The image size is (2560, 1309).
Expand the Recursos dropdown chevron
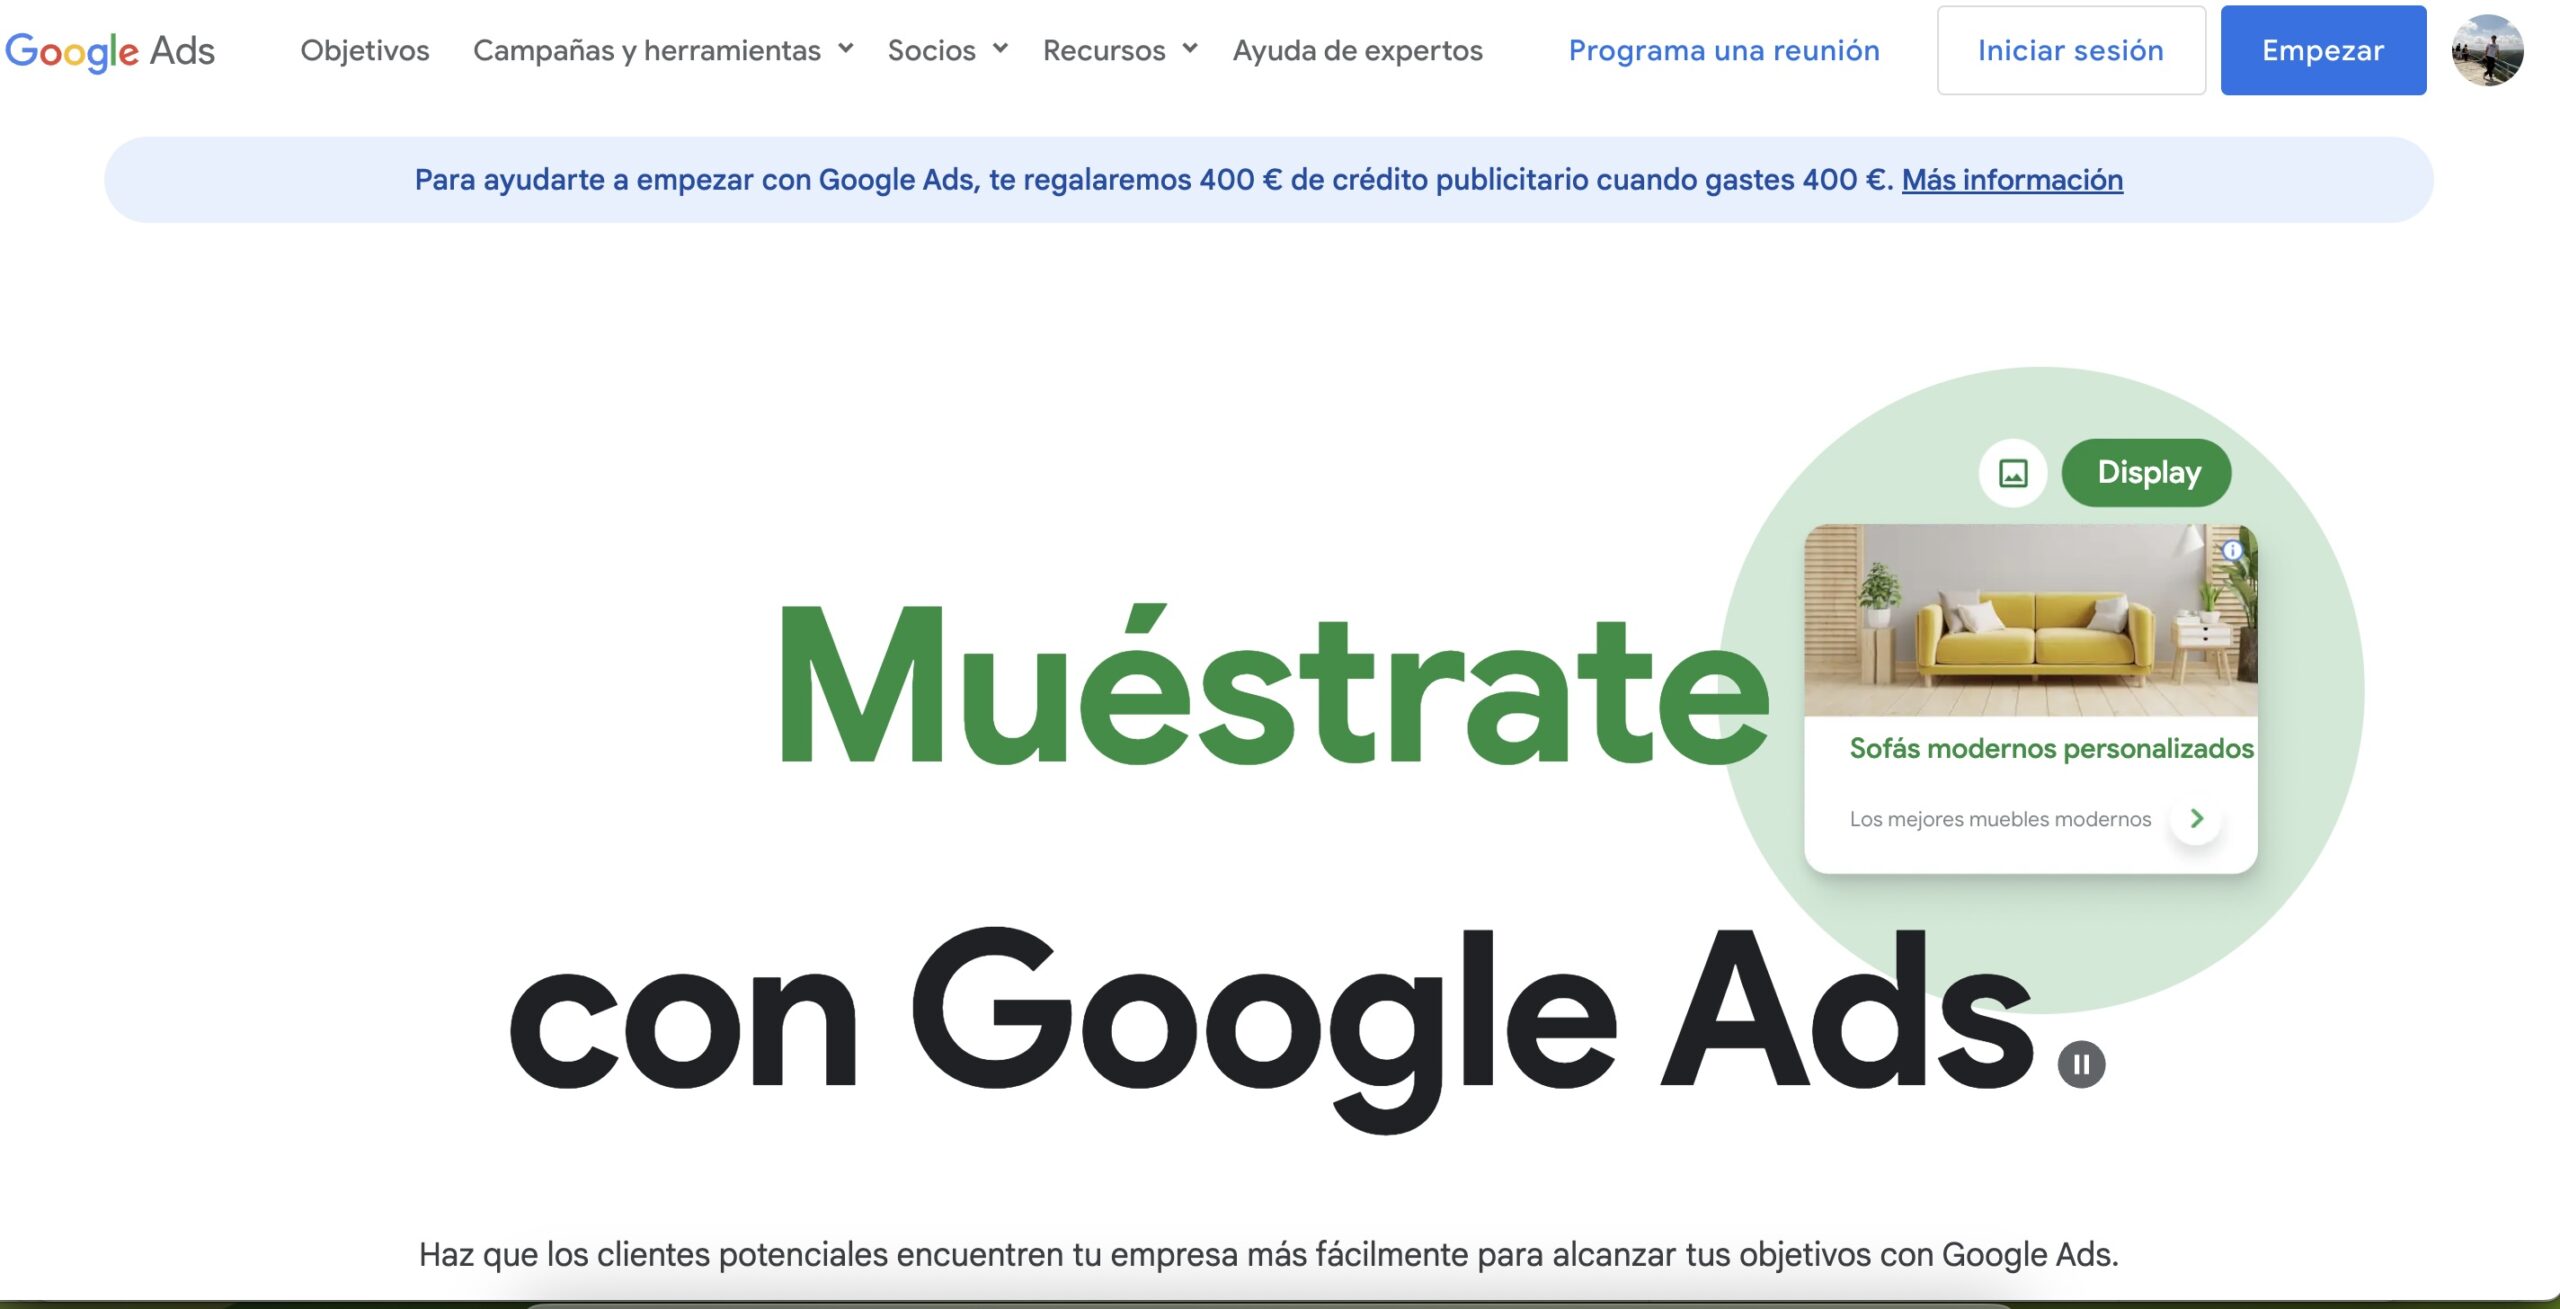point(1190,48)
